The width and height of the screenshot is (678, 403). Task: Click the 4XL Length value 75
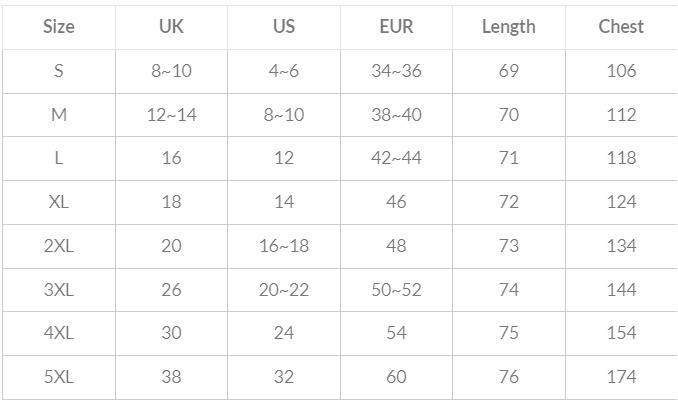[508, 334]
